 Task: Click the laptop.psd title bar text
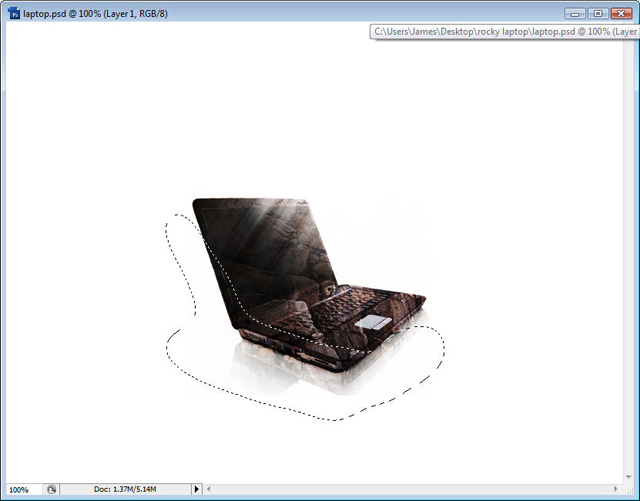pos(95,14)
